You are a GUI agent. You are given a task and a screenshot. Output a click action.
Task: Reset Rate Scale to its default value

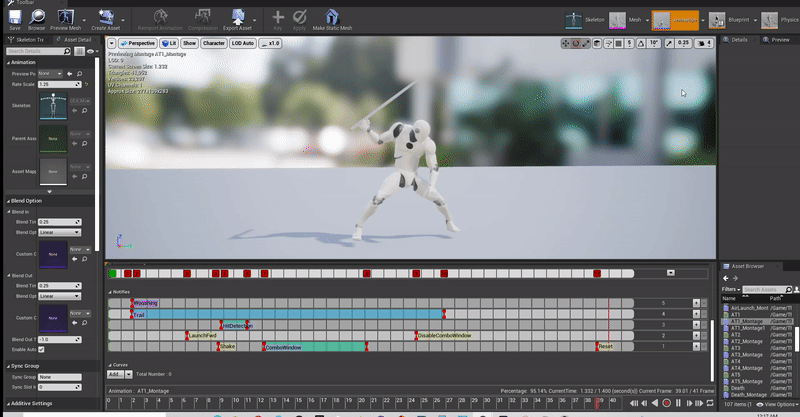click(x=86, y=84)
